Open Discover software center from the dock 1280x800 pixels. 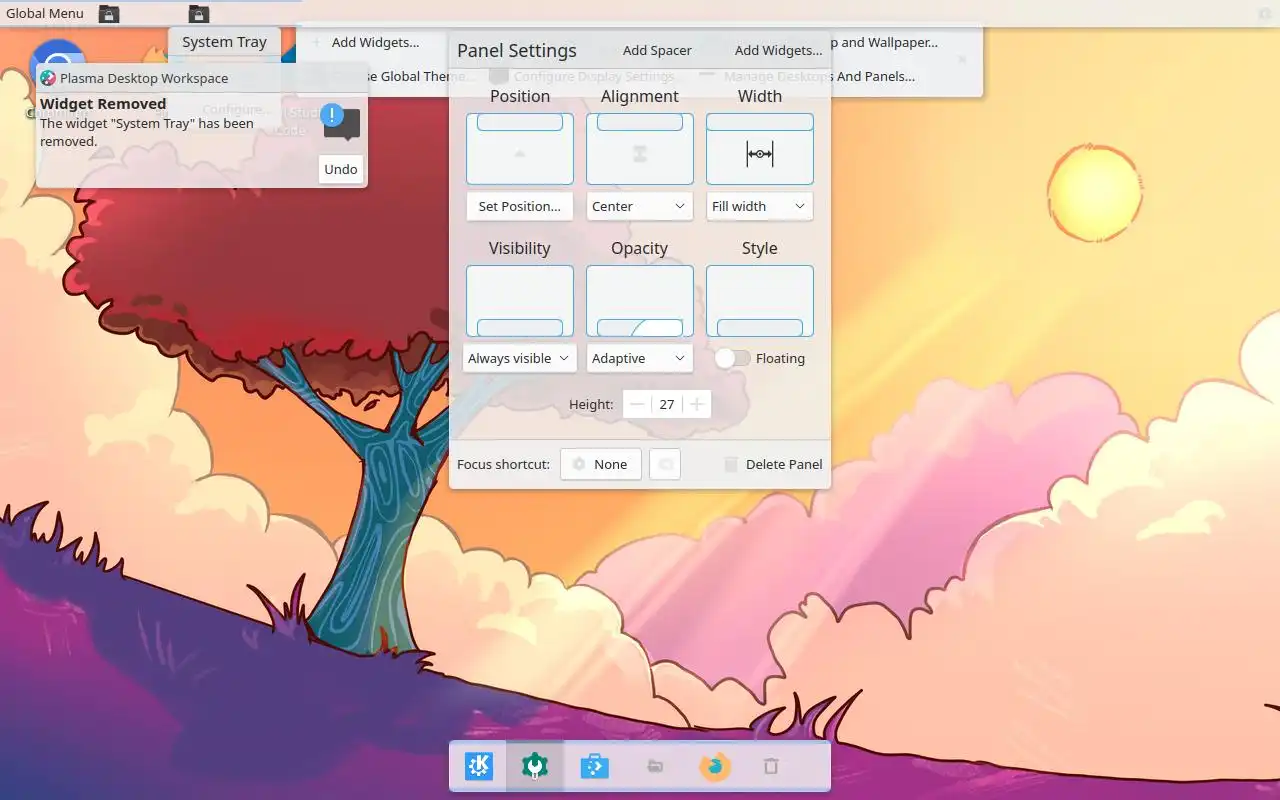[x=595, y=767]
